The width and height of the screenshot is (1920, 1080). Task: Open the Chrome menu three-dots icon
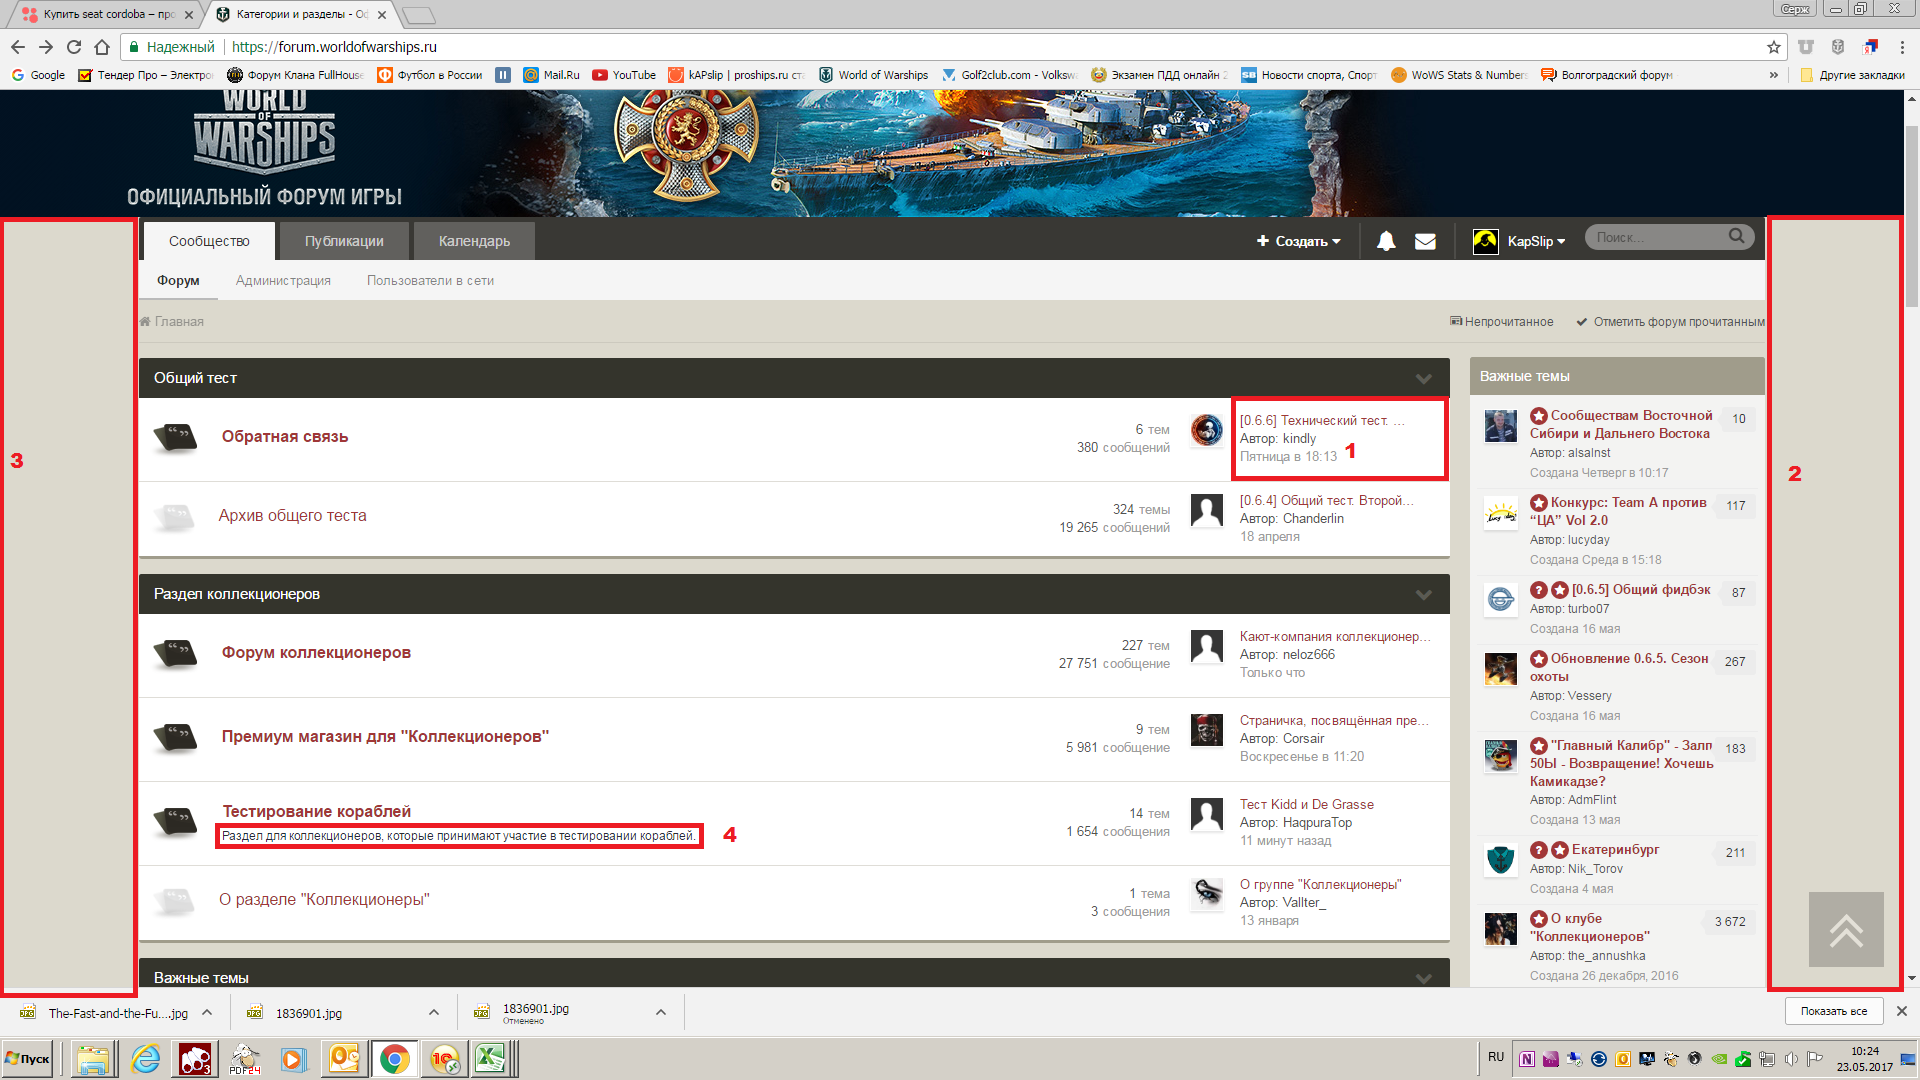(1902, 47)
